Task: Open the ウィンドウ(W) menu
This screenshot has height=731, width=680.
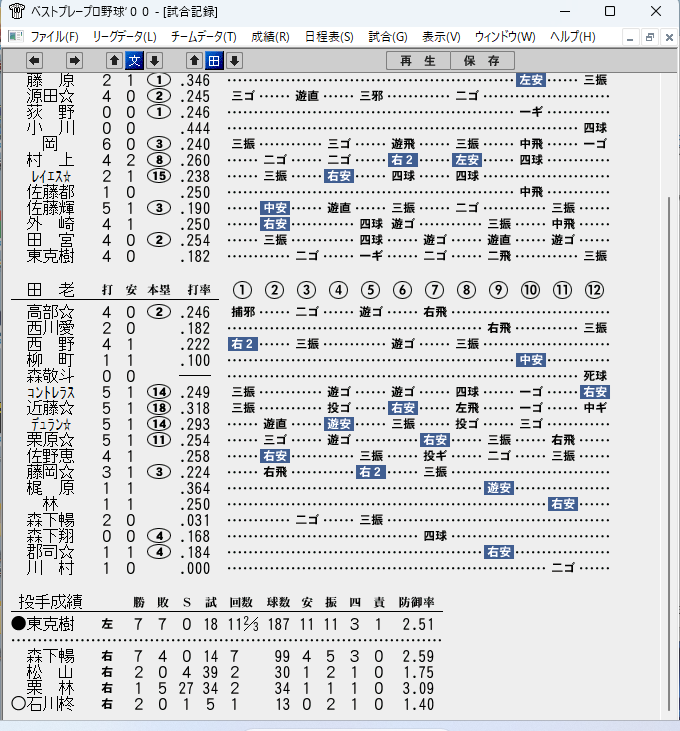Action: 505,37
